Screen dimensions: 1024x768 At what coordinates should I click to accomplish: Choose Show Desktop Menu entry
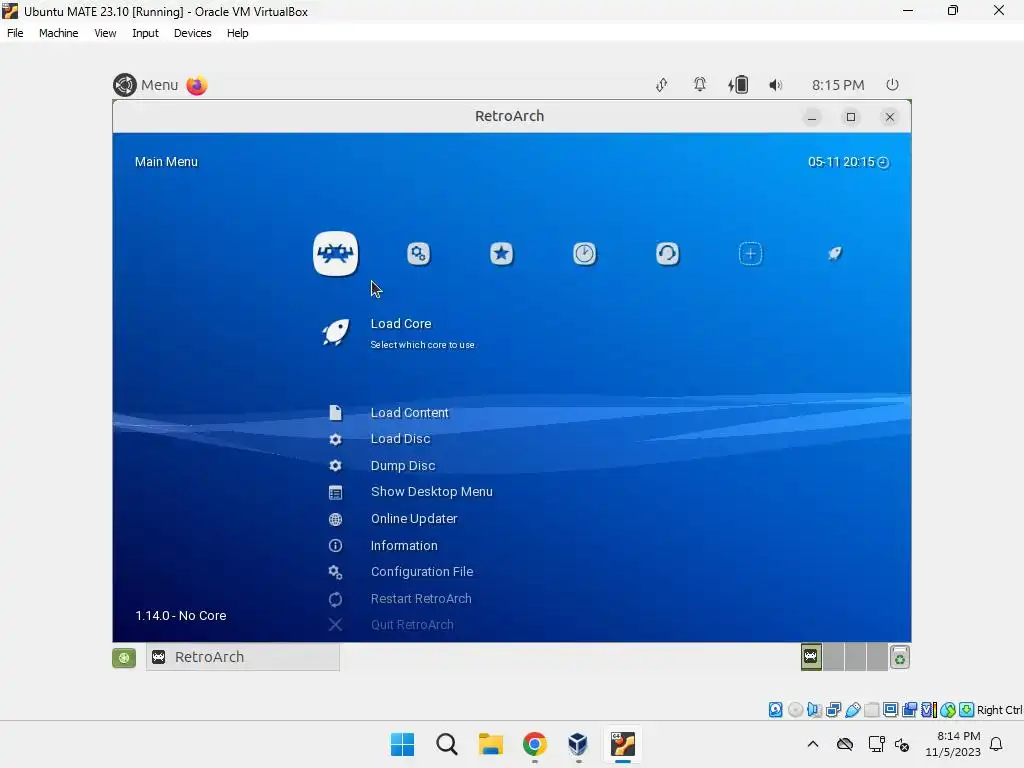tap(432, 492)
